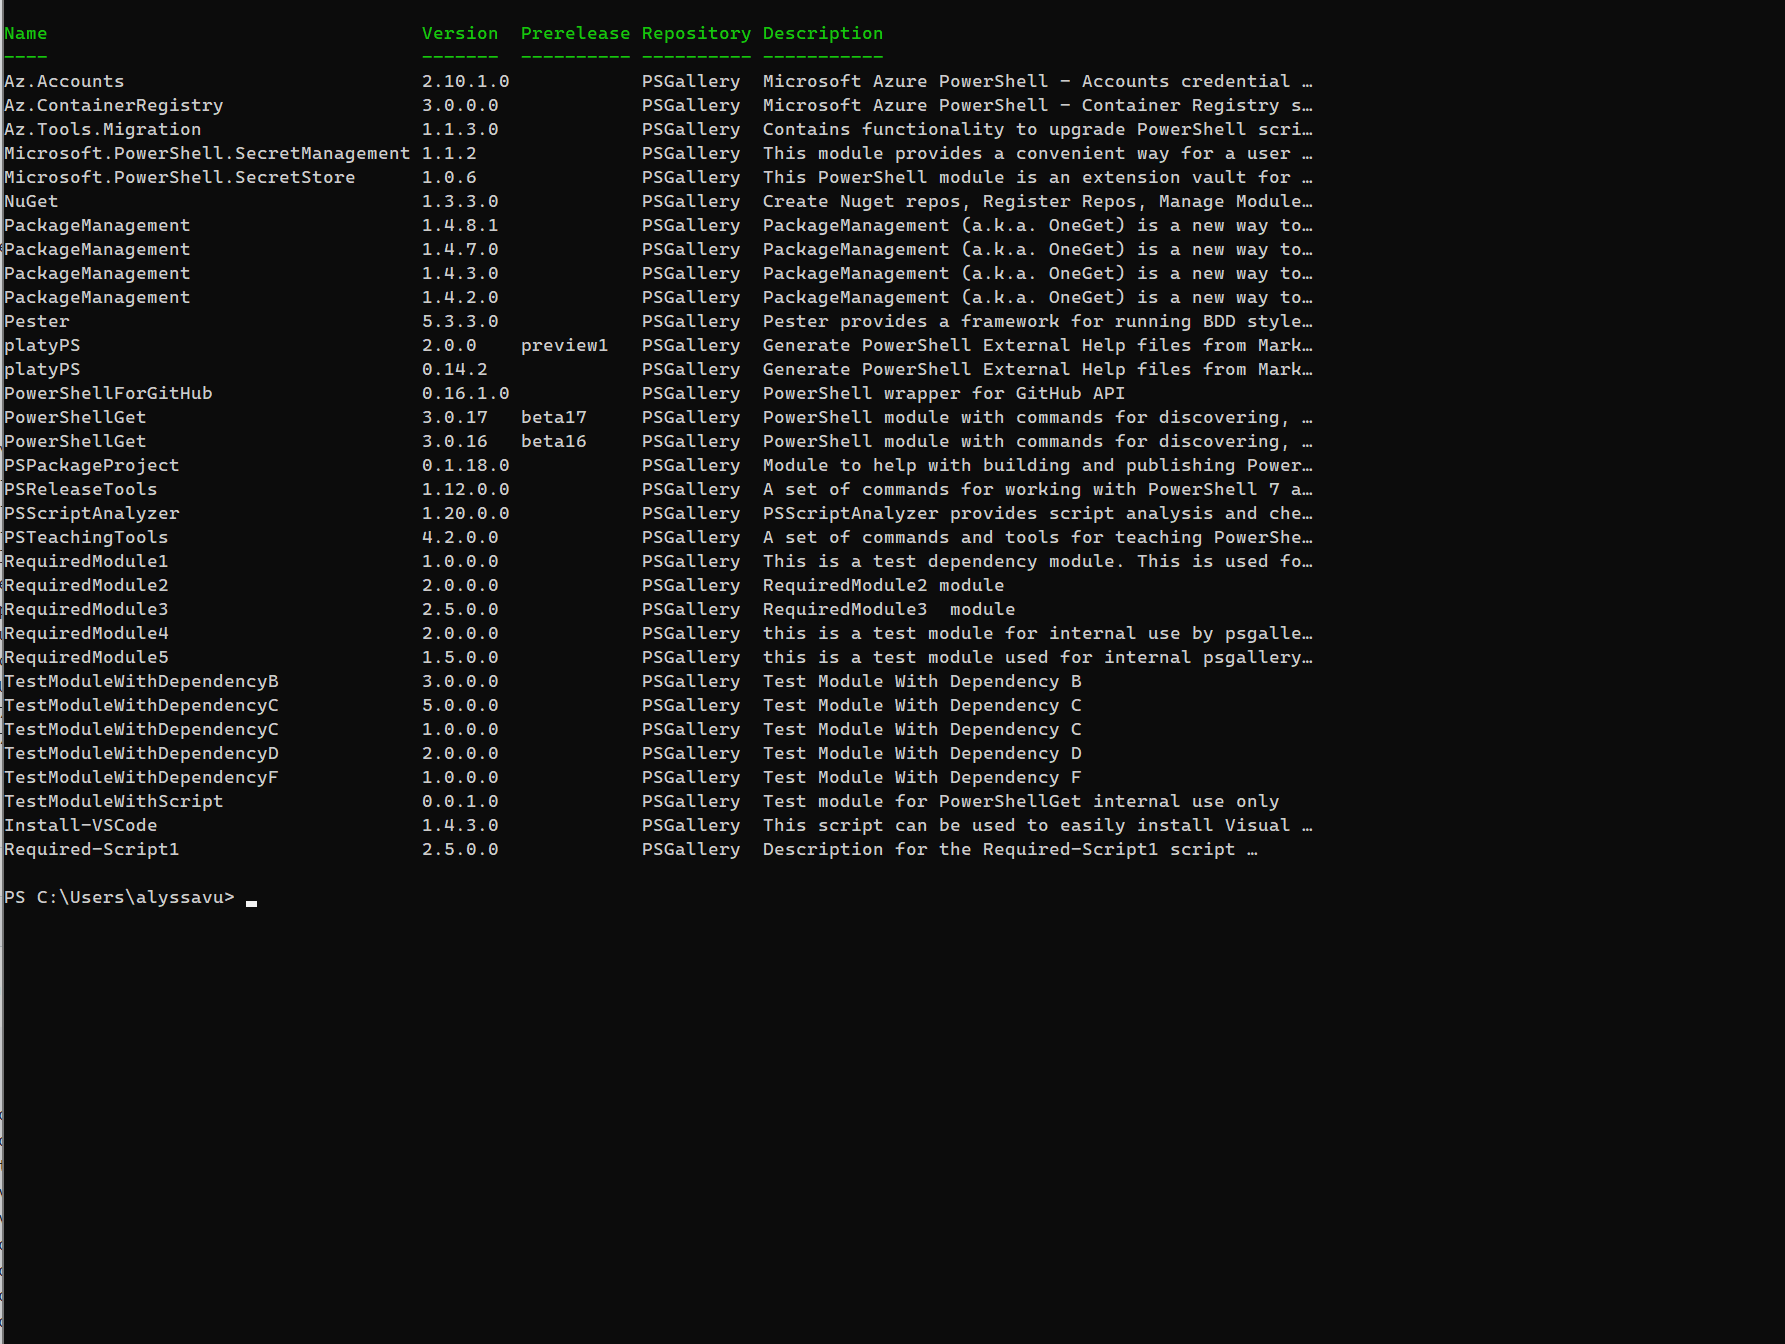Click Microsoft.PowerShell.SecretManagement name
The width and height of the screenshot is (1785, 1344).
[x=207, y=154]
